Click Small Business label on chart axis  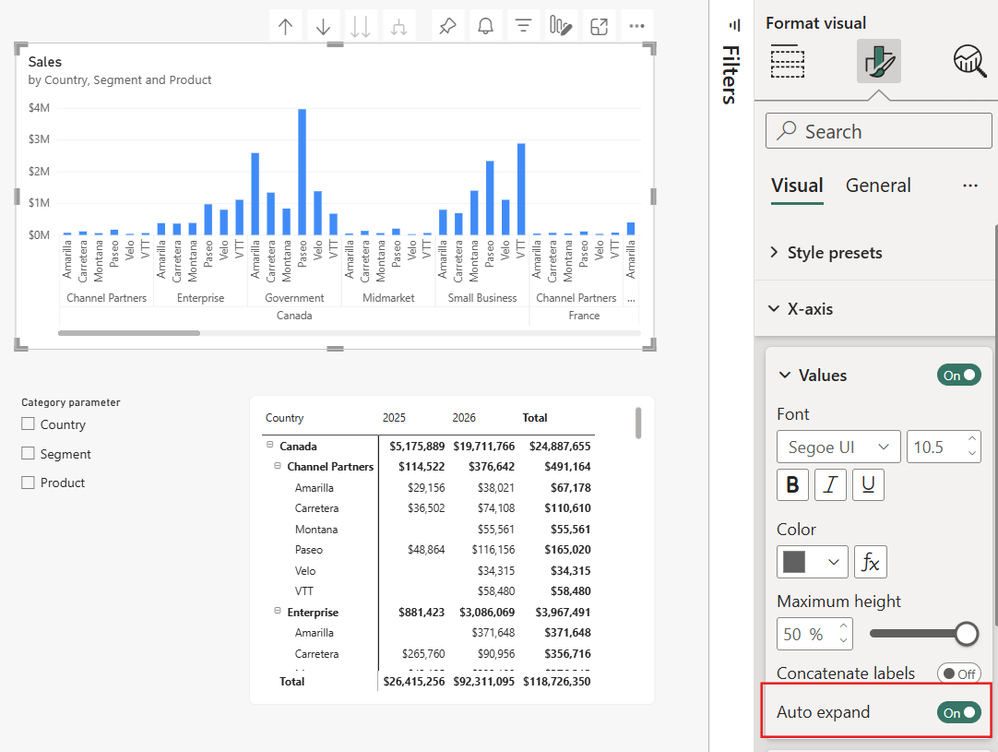[x=482, y=298]
